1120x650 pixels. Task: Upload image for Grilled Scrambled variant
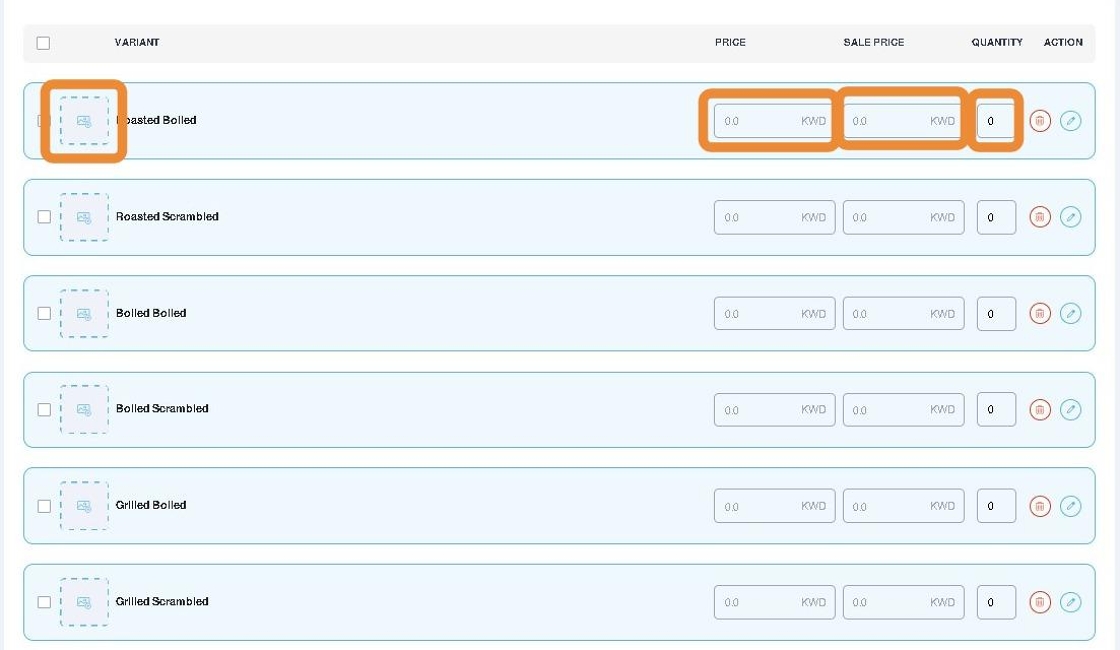click(84, 602)
